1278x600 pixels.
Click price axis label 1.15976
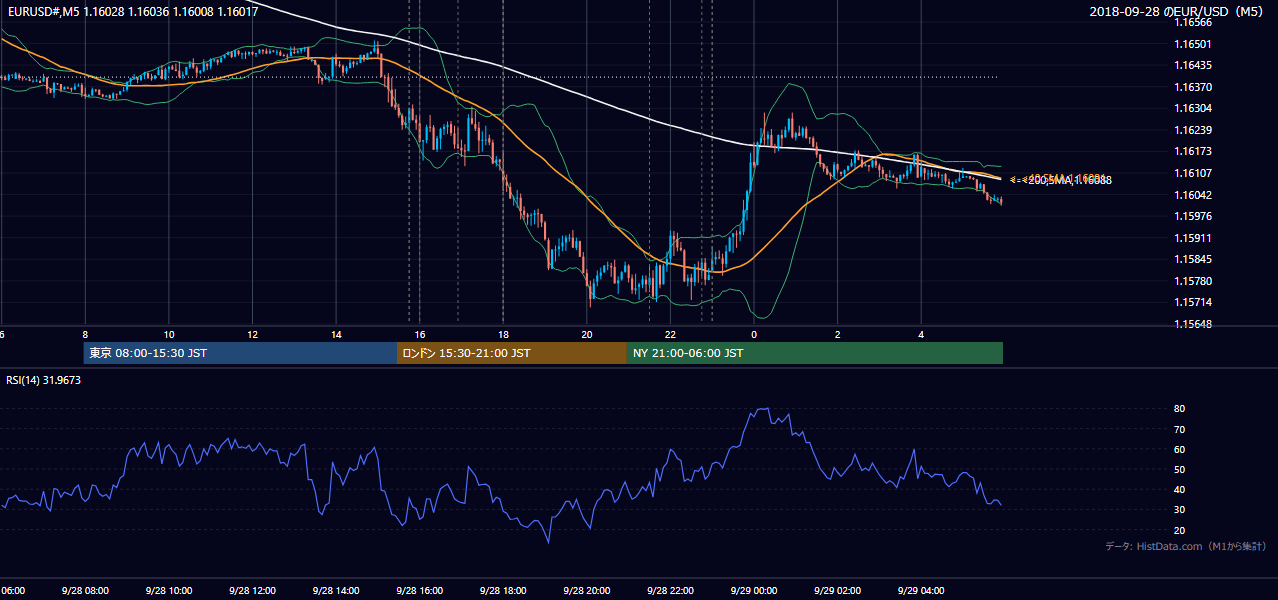[1193, 216]
